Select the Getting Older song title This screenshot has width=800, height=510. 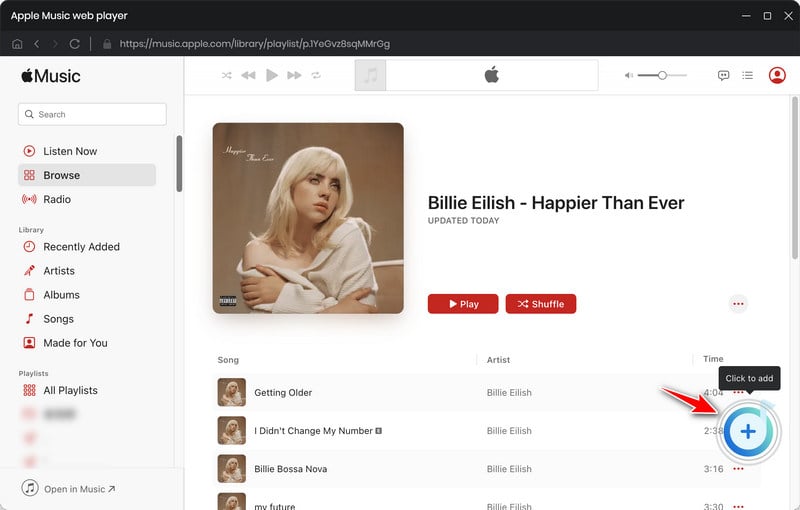[283, 392]
